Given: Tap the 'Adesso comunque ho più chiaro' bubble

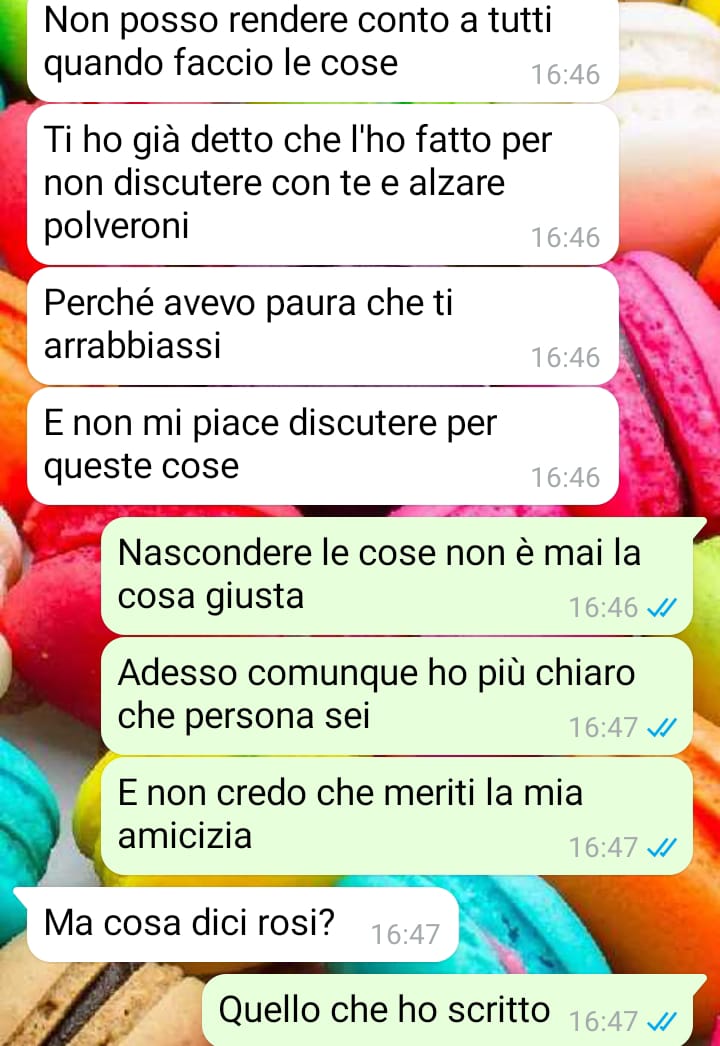Looking at the screenshot, I should coord(396,696).
